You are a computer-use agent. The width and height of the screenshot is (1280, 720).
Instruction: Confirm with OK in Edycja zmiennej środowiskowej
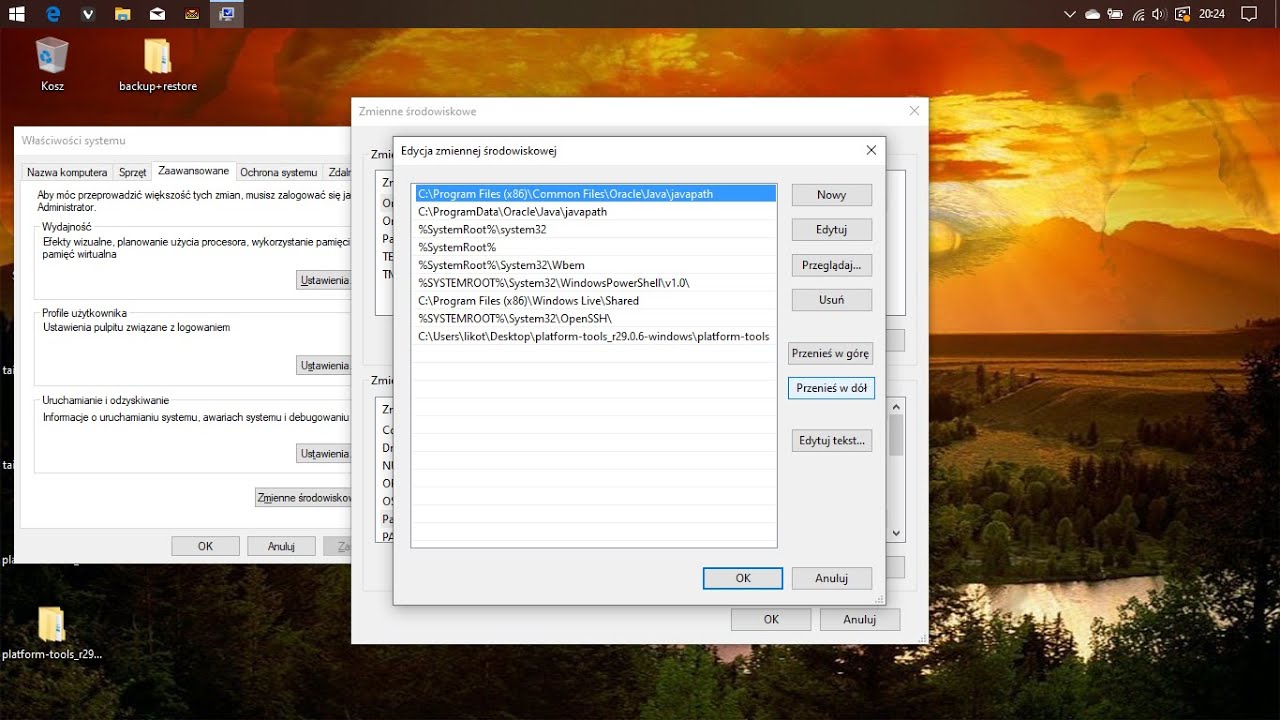pos(743,578)
